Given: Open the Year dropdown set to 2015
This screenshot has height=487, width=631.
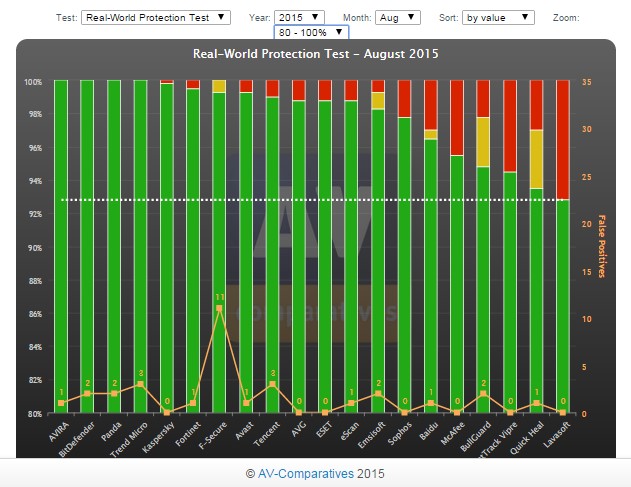Looking at the screenshot, I should click(x=299, y=18).
